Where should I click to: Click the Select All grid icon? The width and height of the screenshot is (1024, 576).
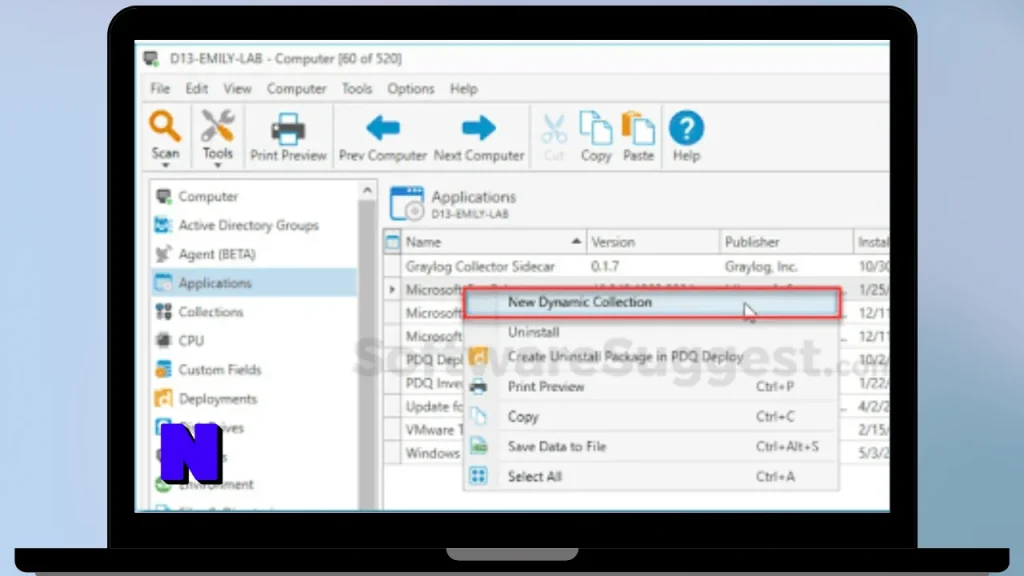478,476
